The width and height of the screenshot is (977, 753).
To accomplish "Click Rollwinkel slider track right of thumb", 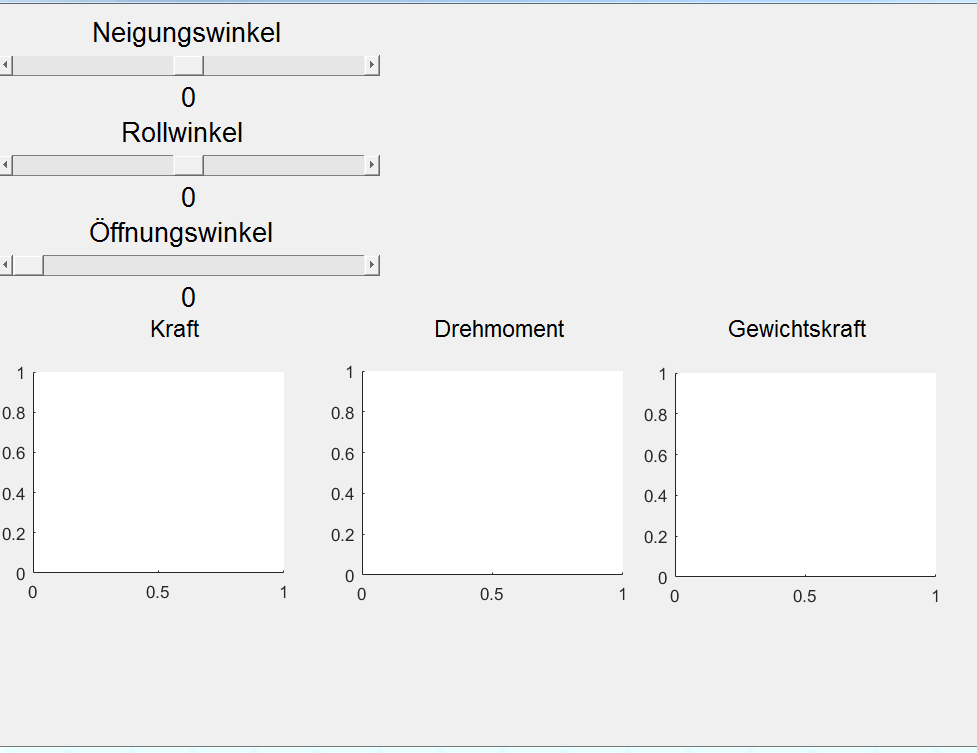I will pos(284,165).
